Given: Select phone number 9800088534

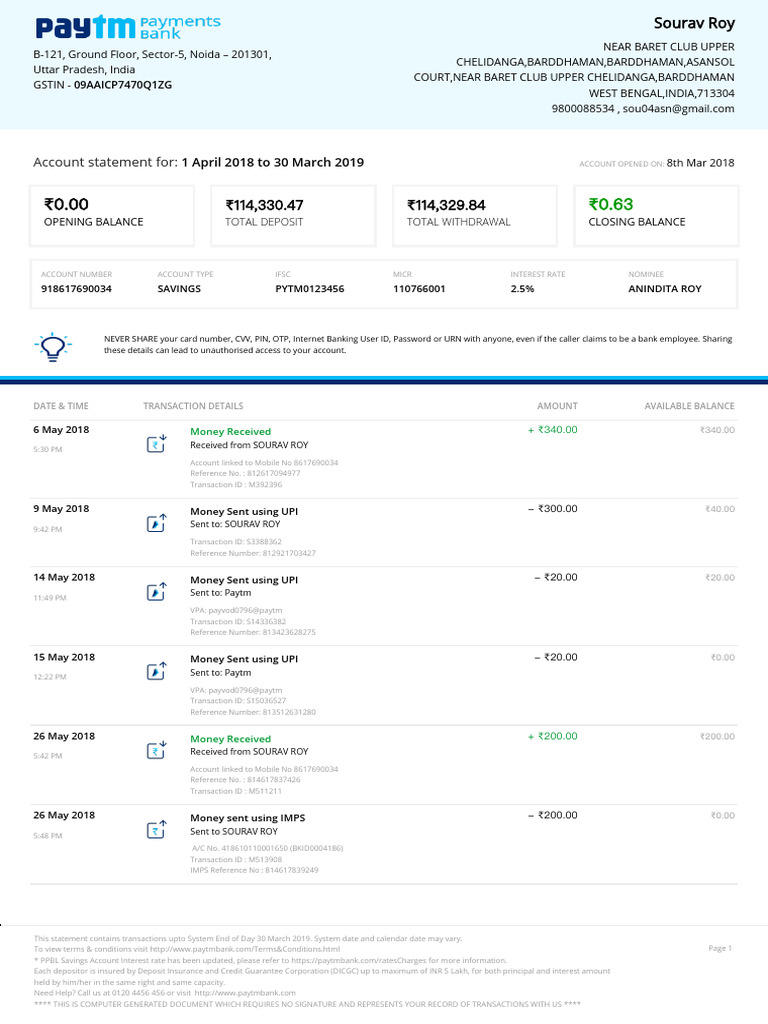Looking at the screenshot, I should pos(583,108).
